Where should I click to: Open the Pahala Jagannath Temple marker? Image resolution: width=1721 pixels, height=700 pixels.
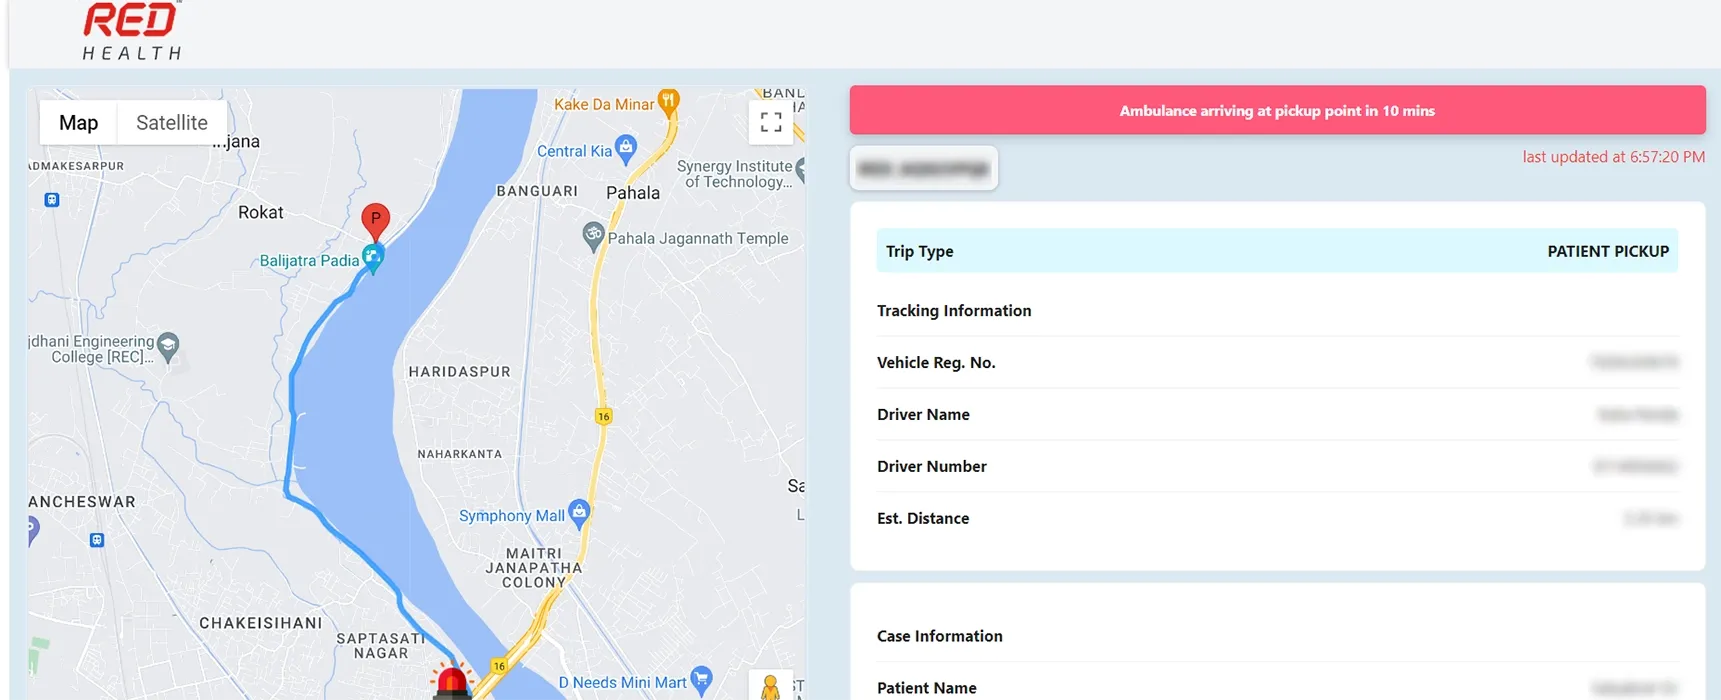(593, 236)
